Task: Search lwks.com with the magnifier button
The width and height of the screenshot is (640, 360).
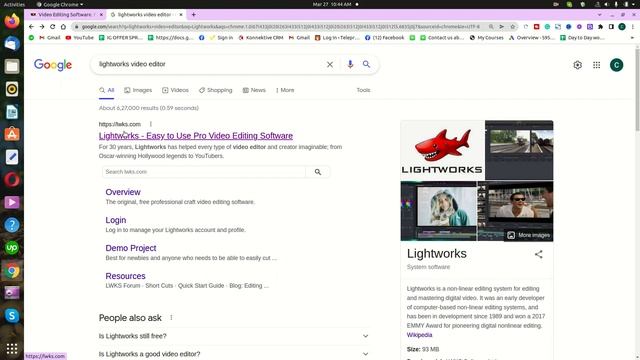Action: [318, 172]
